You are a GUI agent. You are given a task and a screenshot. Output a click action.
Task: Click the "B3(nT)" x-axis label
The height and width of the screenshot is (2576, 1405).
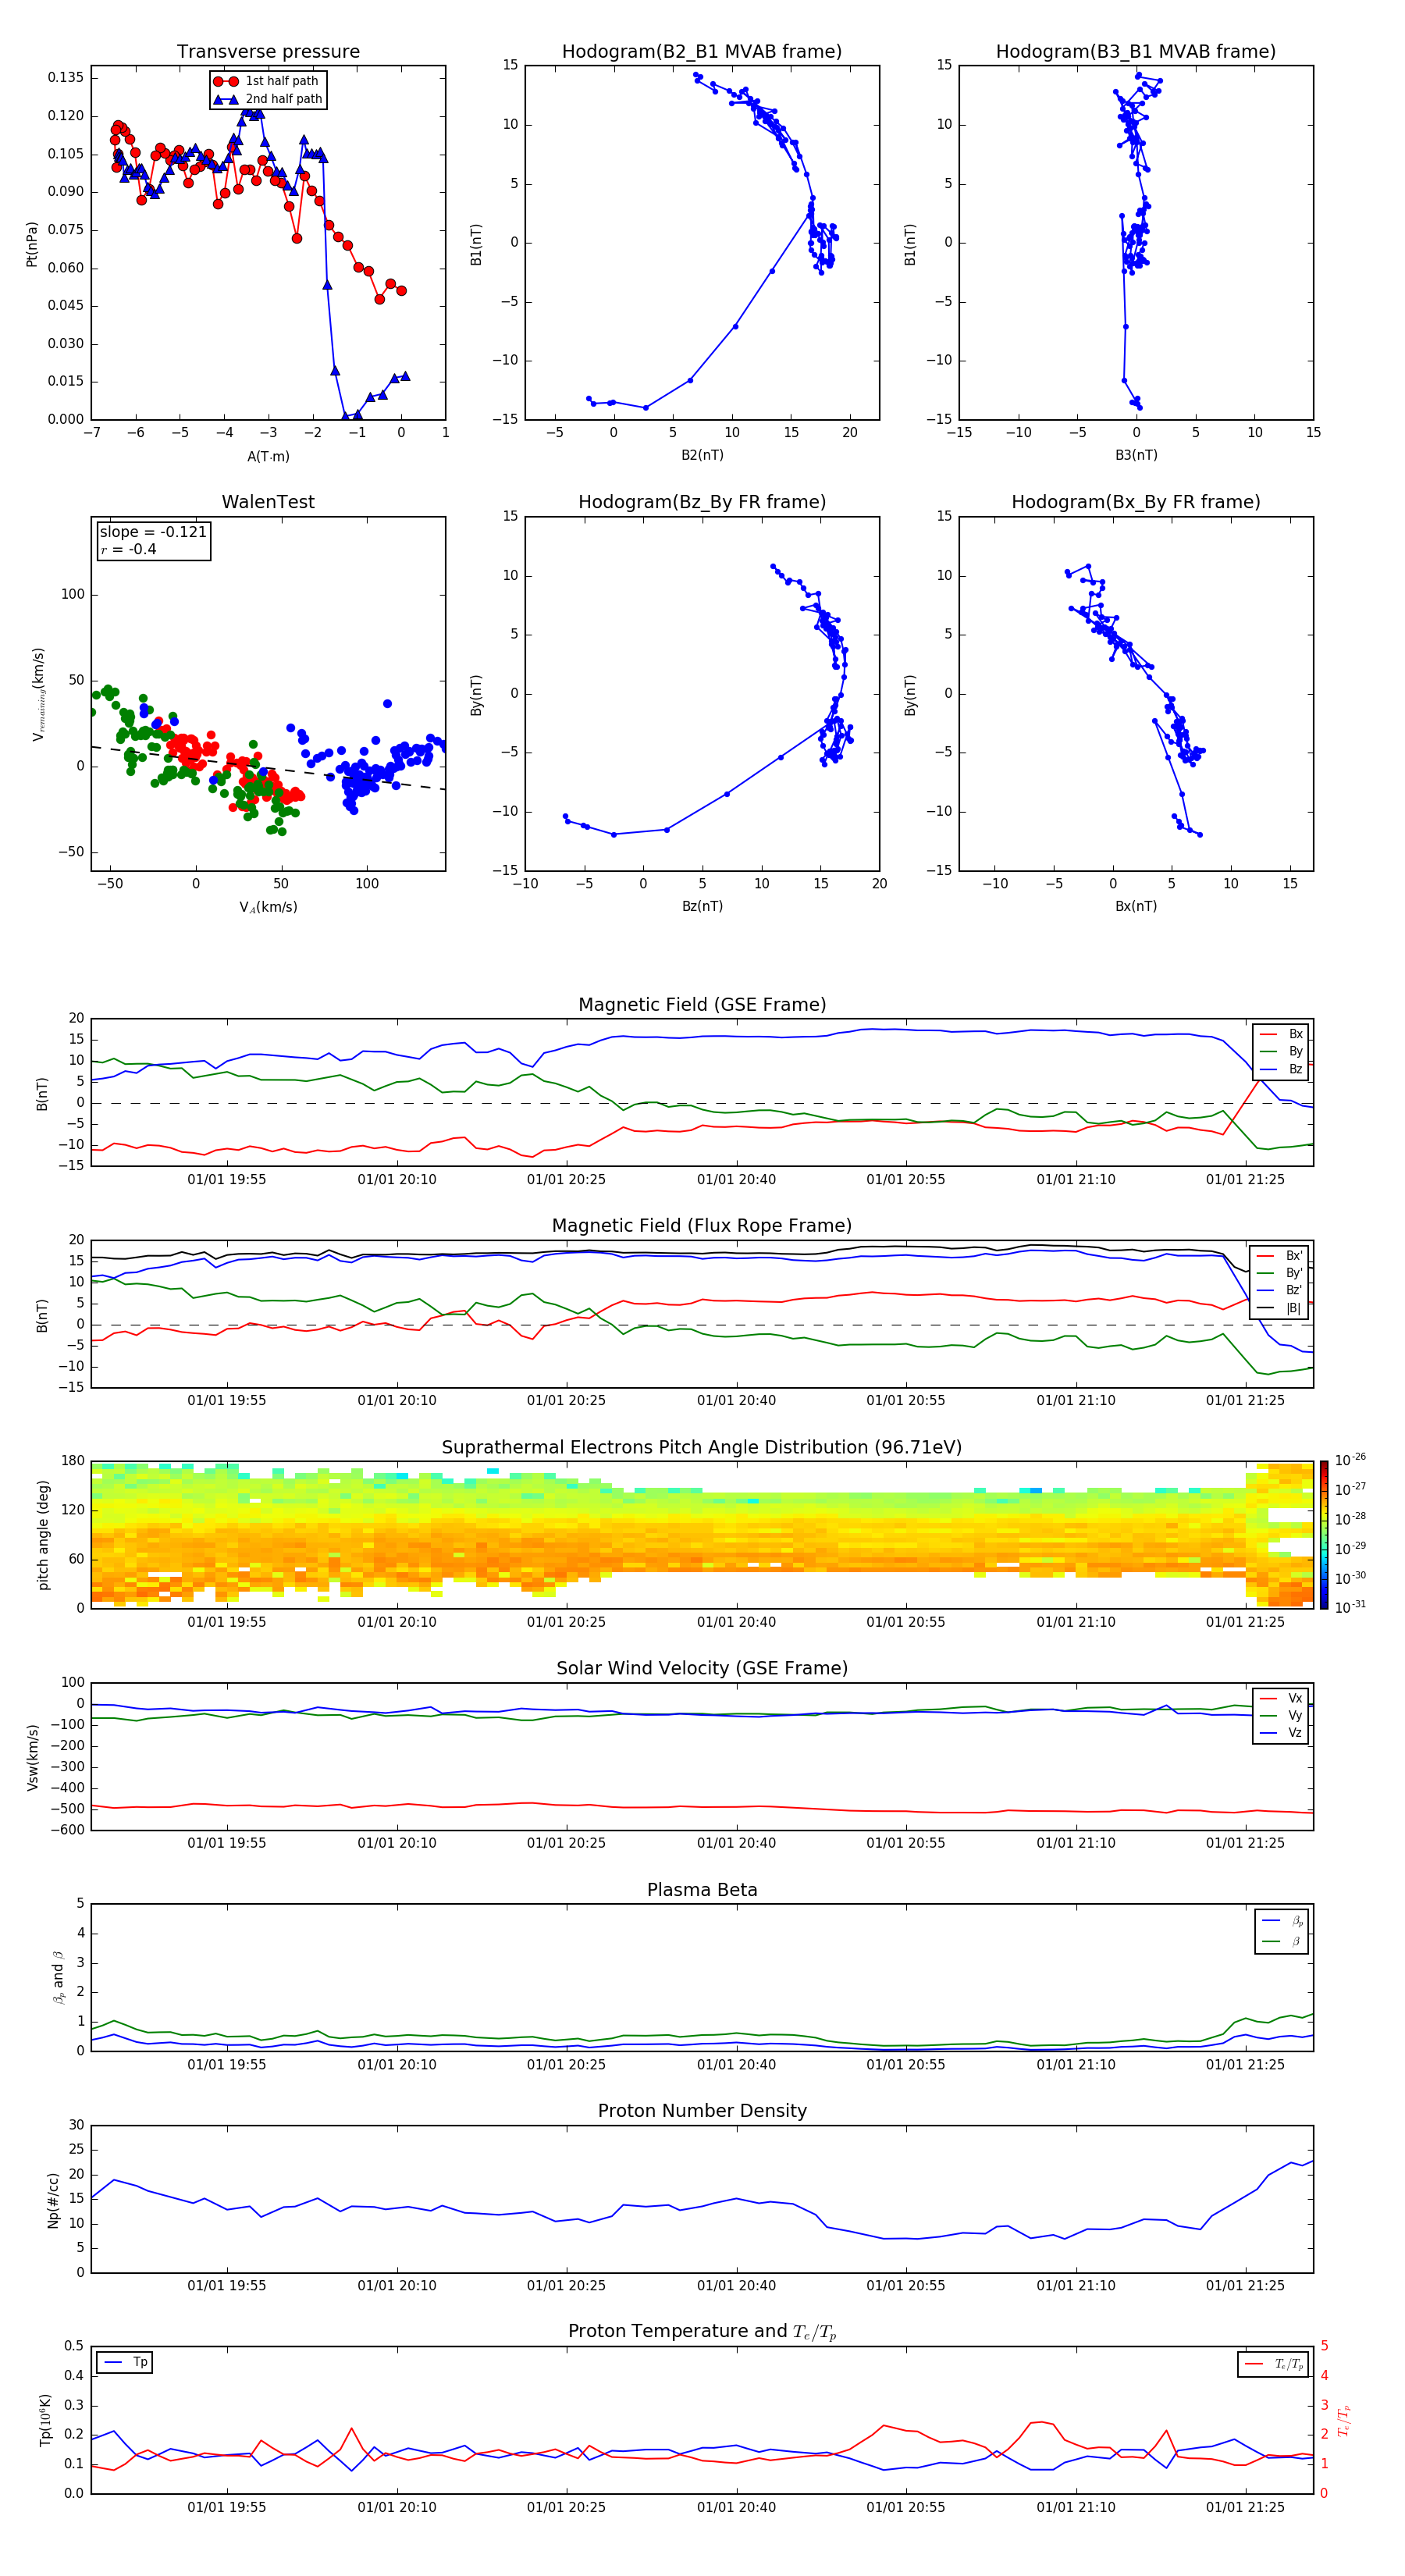pyautogui.click(x=1136, y=455)
